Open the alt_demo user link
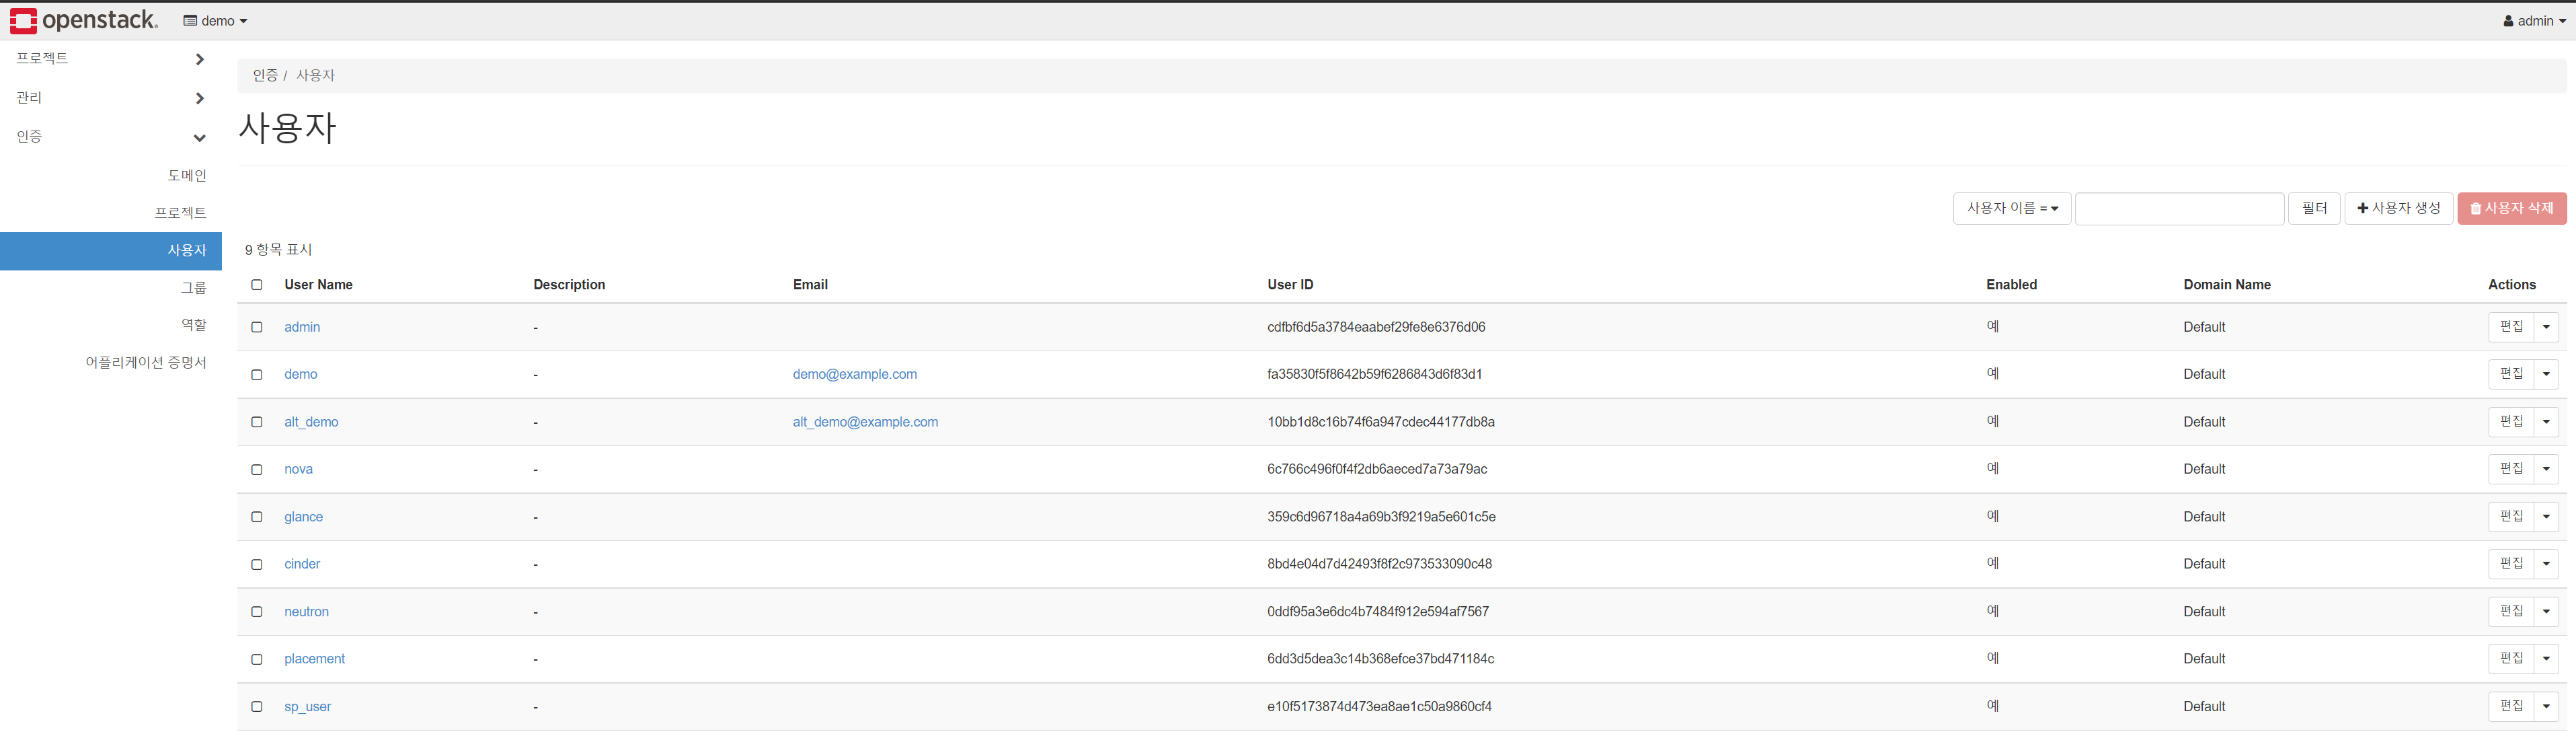The width and height of the screenshot is (2576, 732). 311,422
